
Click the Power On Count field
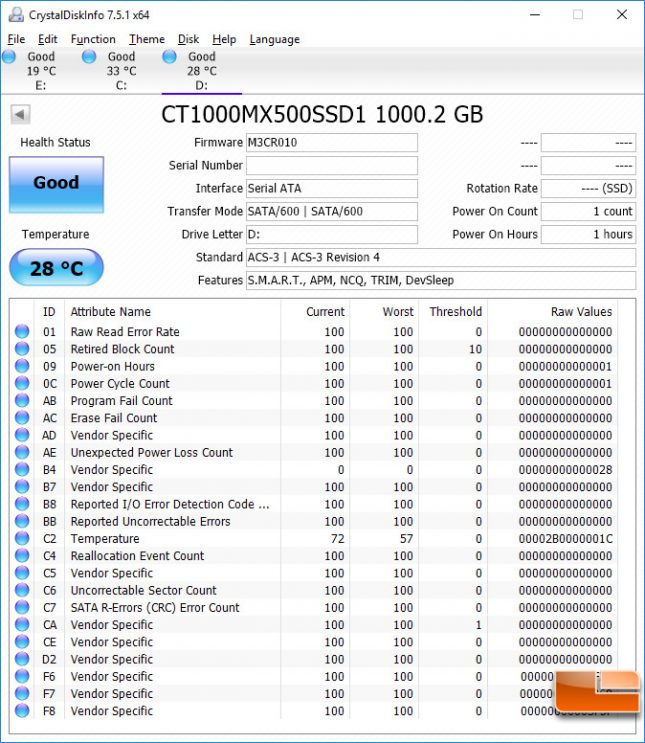coord(588,211)
